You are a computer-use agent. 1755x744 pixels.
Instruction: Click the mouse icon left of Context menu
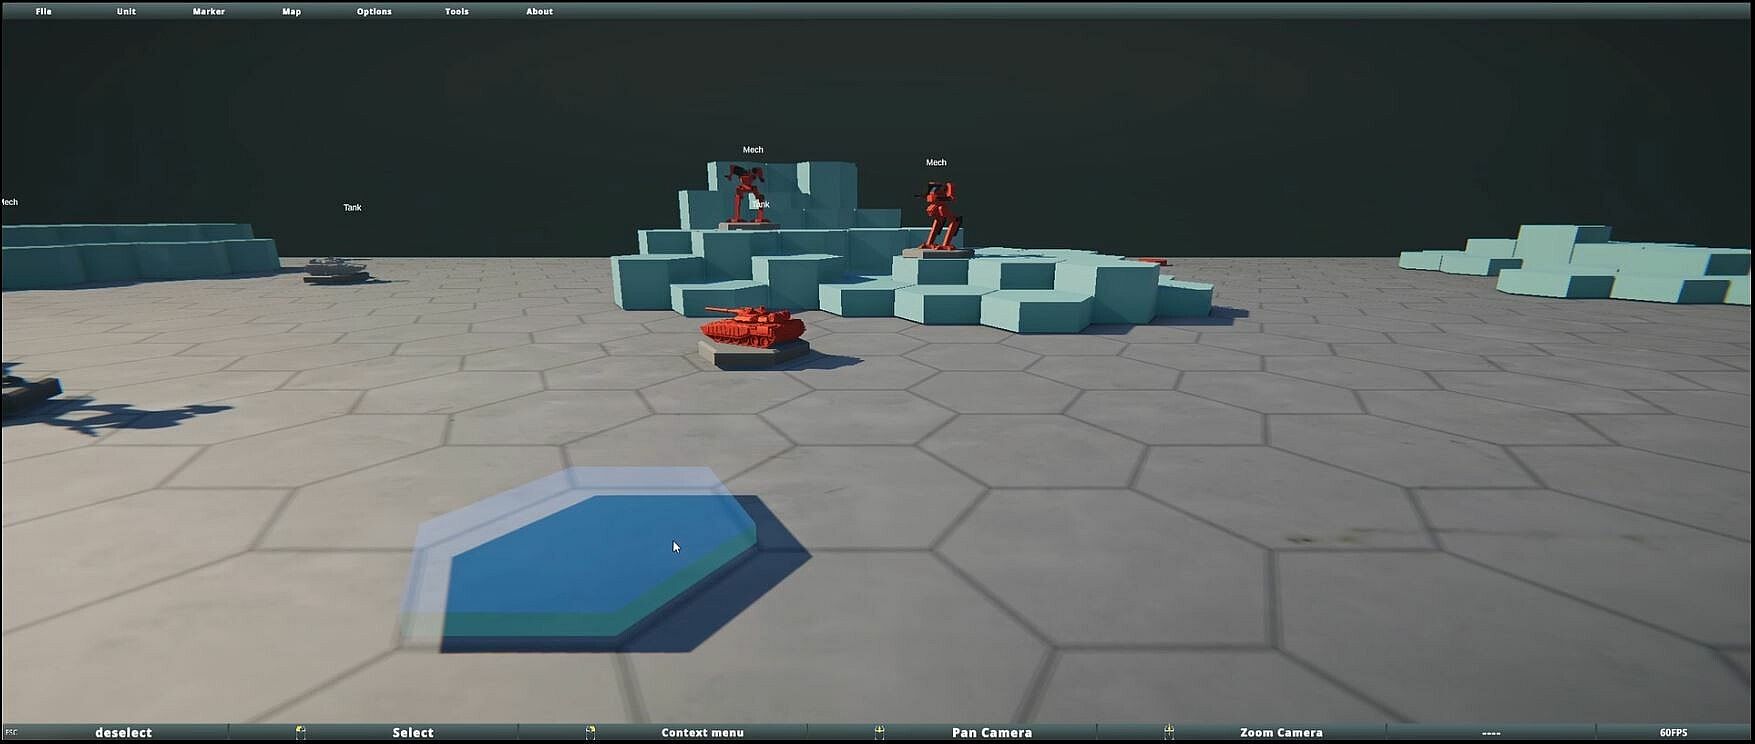click(591, 733)
